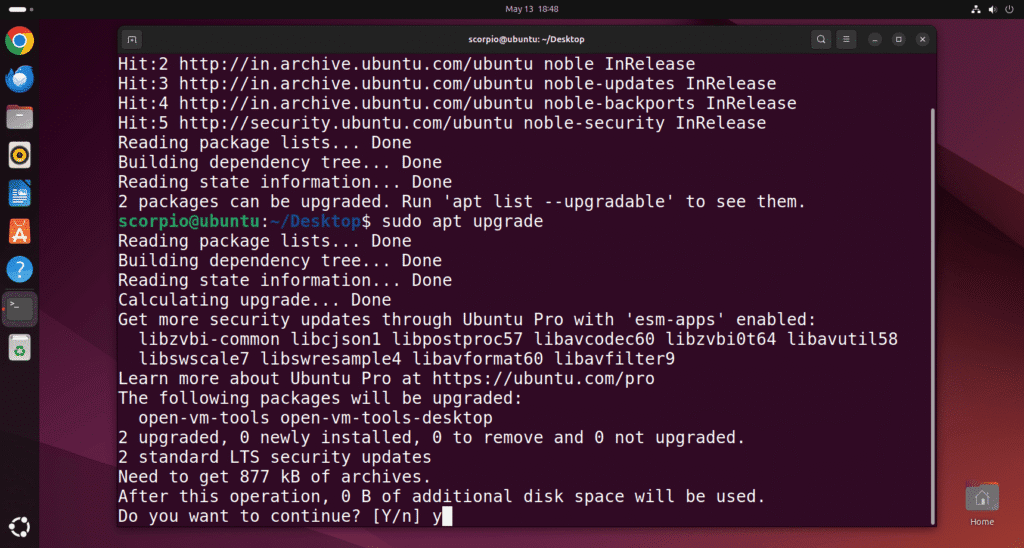Launch LibreOffice Writer from the dock

point(20,194)
